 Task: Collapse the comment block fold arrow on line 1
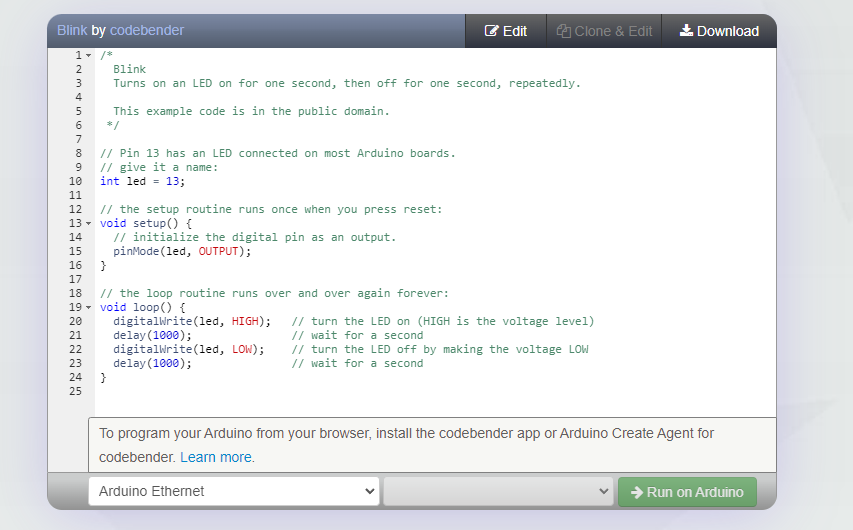89,56
